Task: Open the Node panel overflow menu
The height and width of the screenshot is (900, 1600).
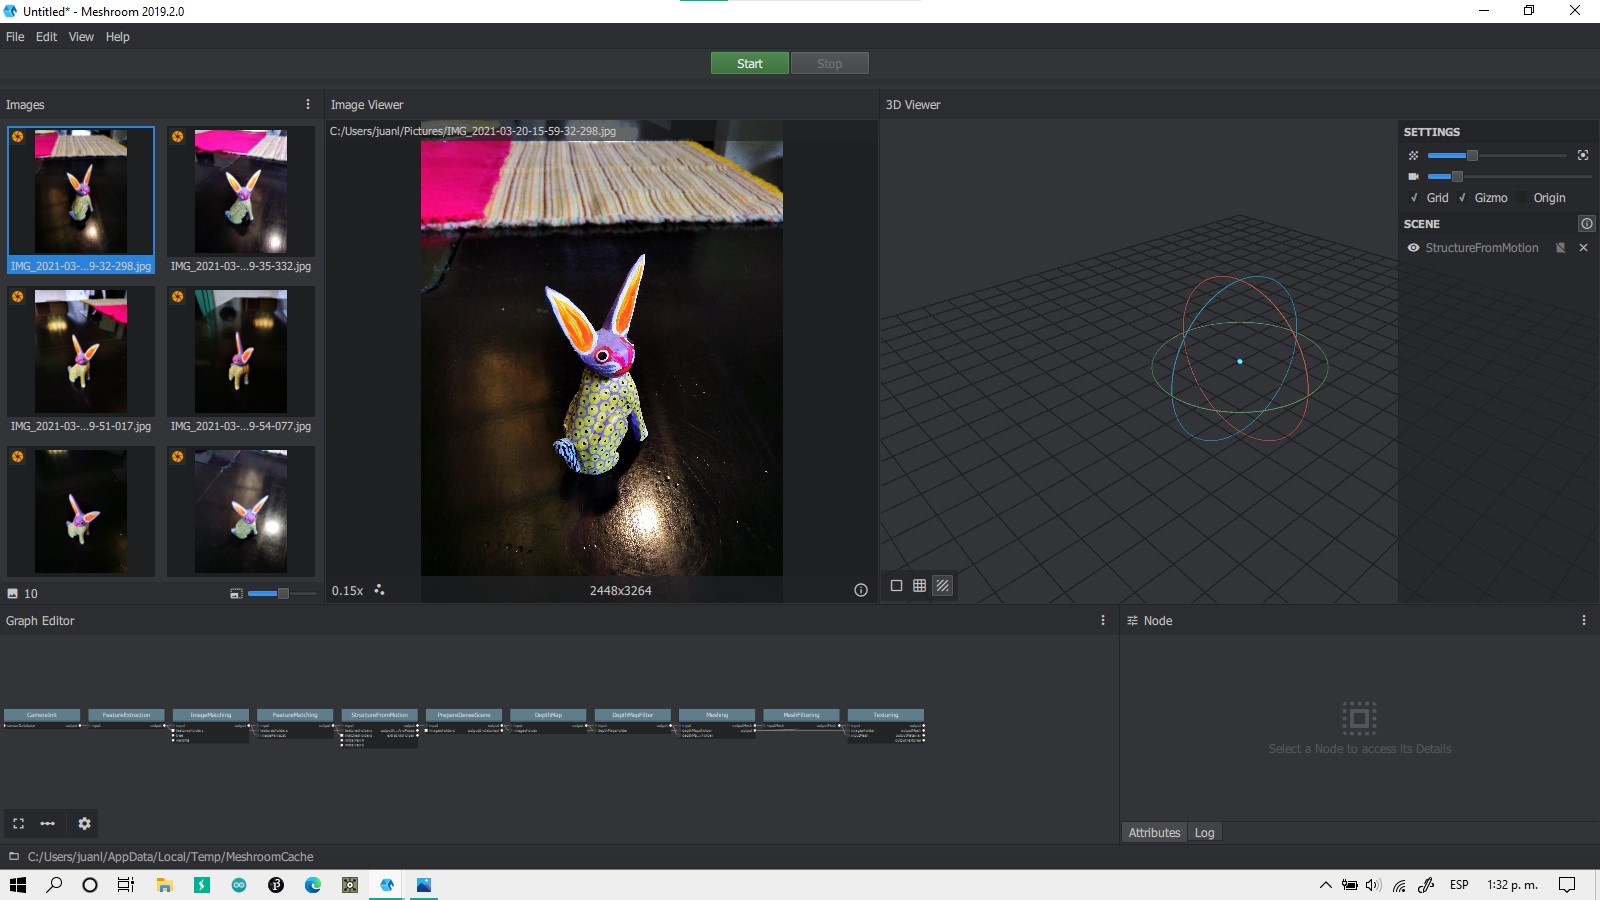Action: (x=1583, y=620)
